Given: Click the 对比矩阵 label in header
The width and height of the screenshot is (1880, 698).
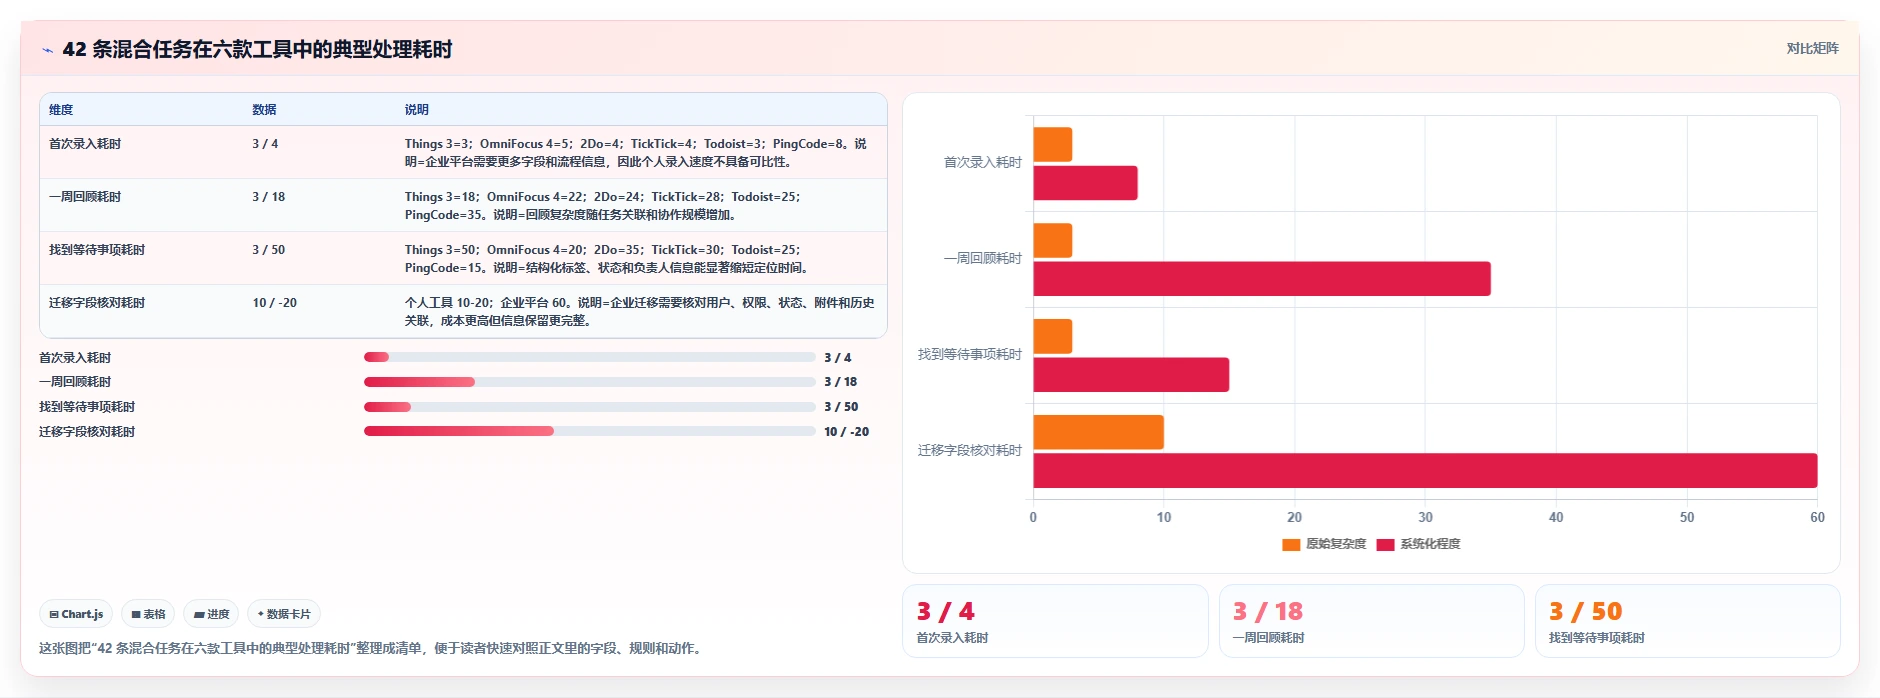Looking at the screenshot, I should coord(1812,48).
